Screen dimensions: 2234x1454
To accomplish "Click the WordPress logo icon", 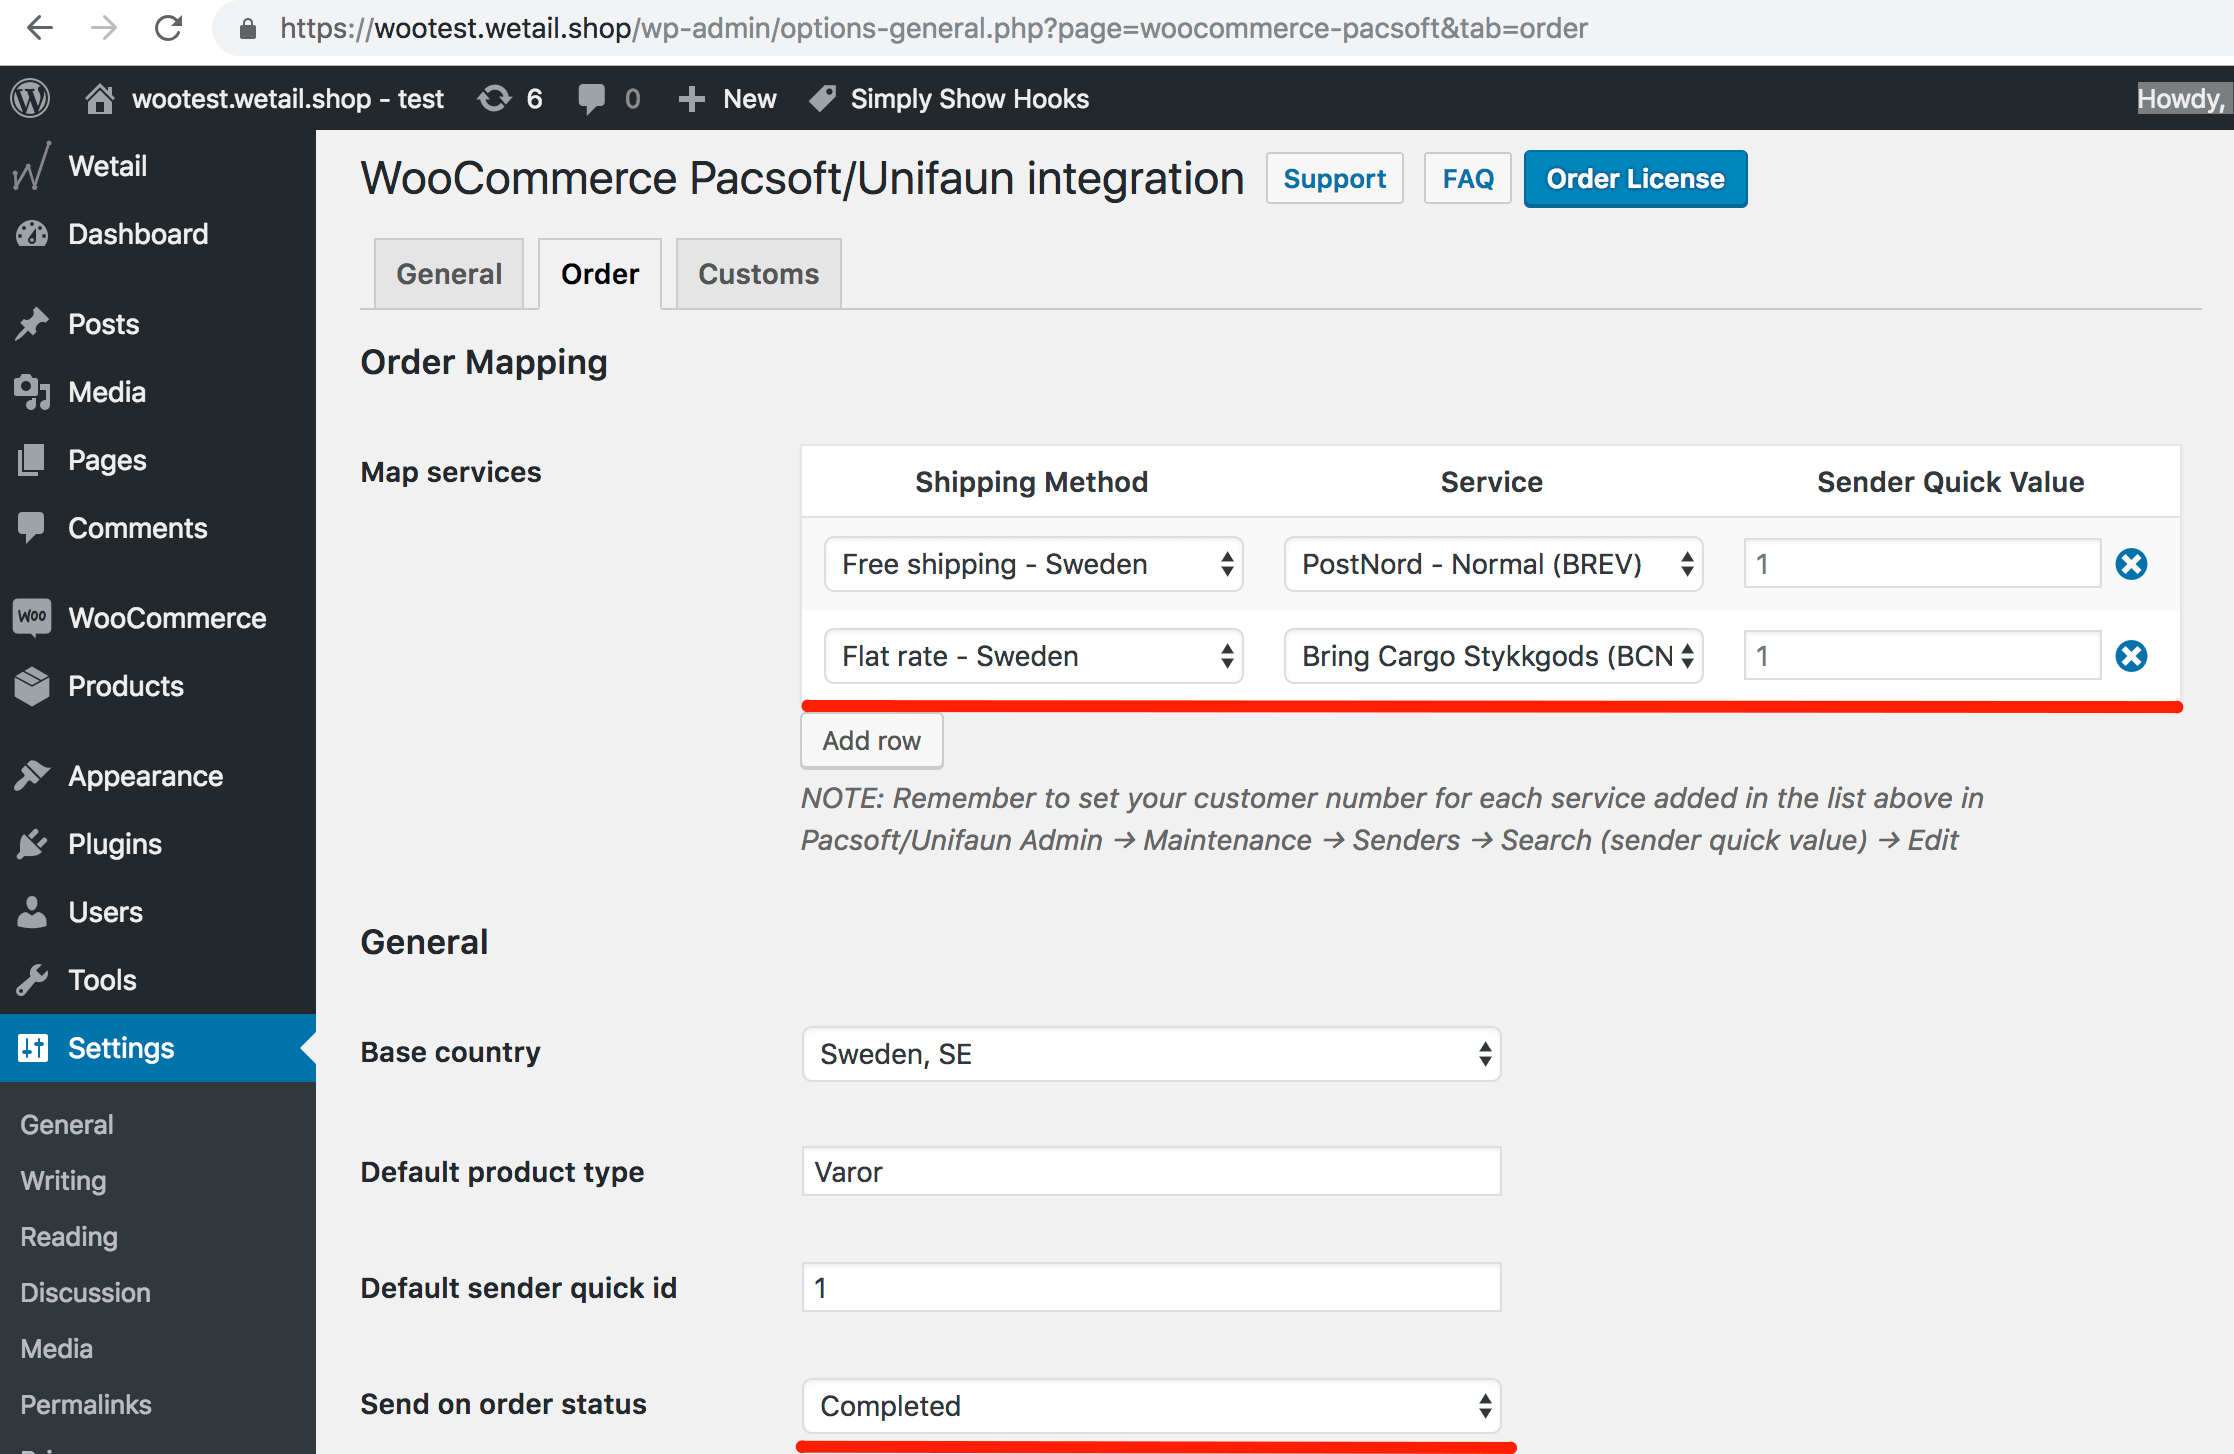I will [30, 98].
